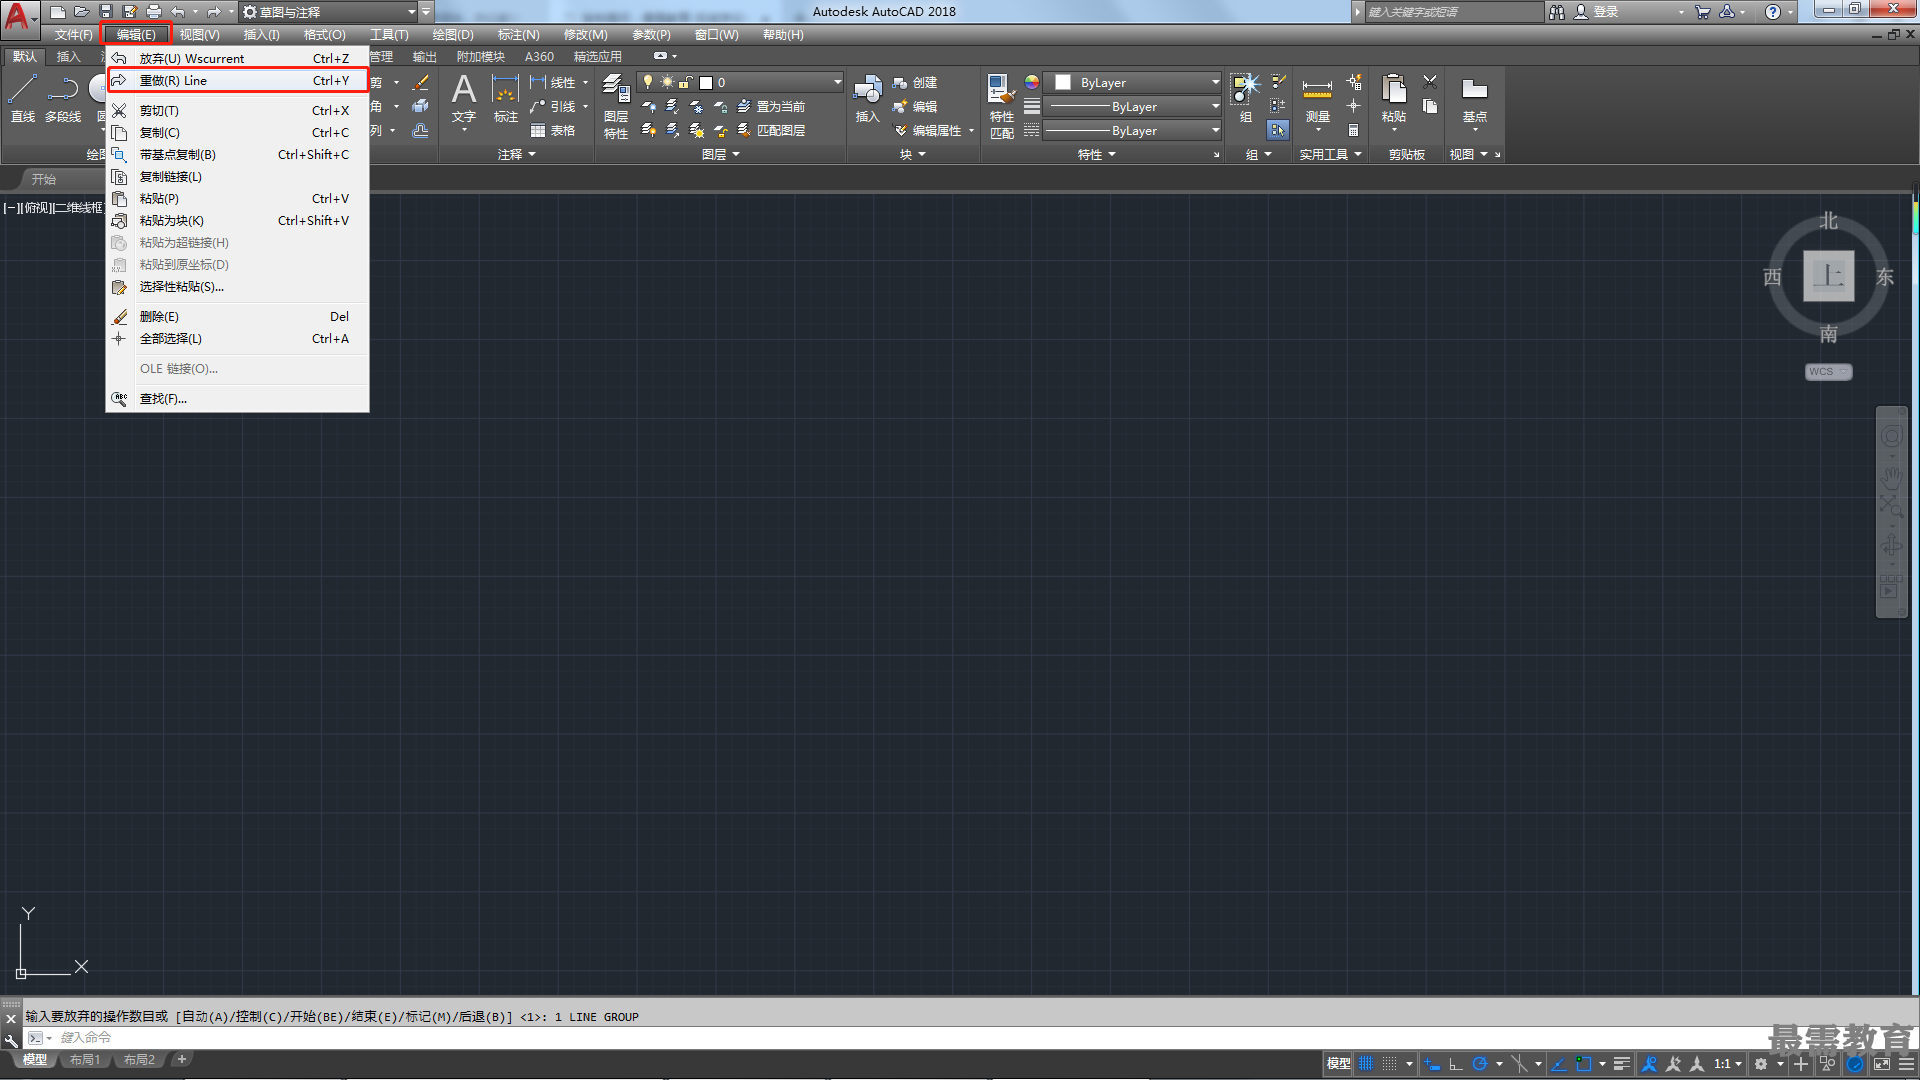Expand the 块 panel arrow
This screenshot has width=1920, height=1080.
(x=922, y=155)
